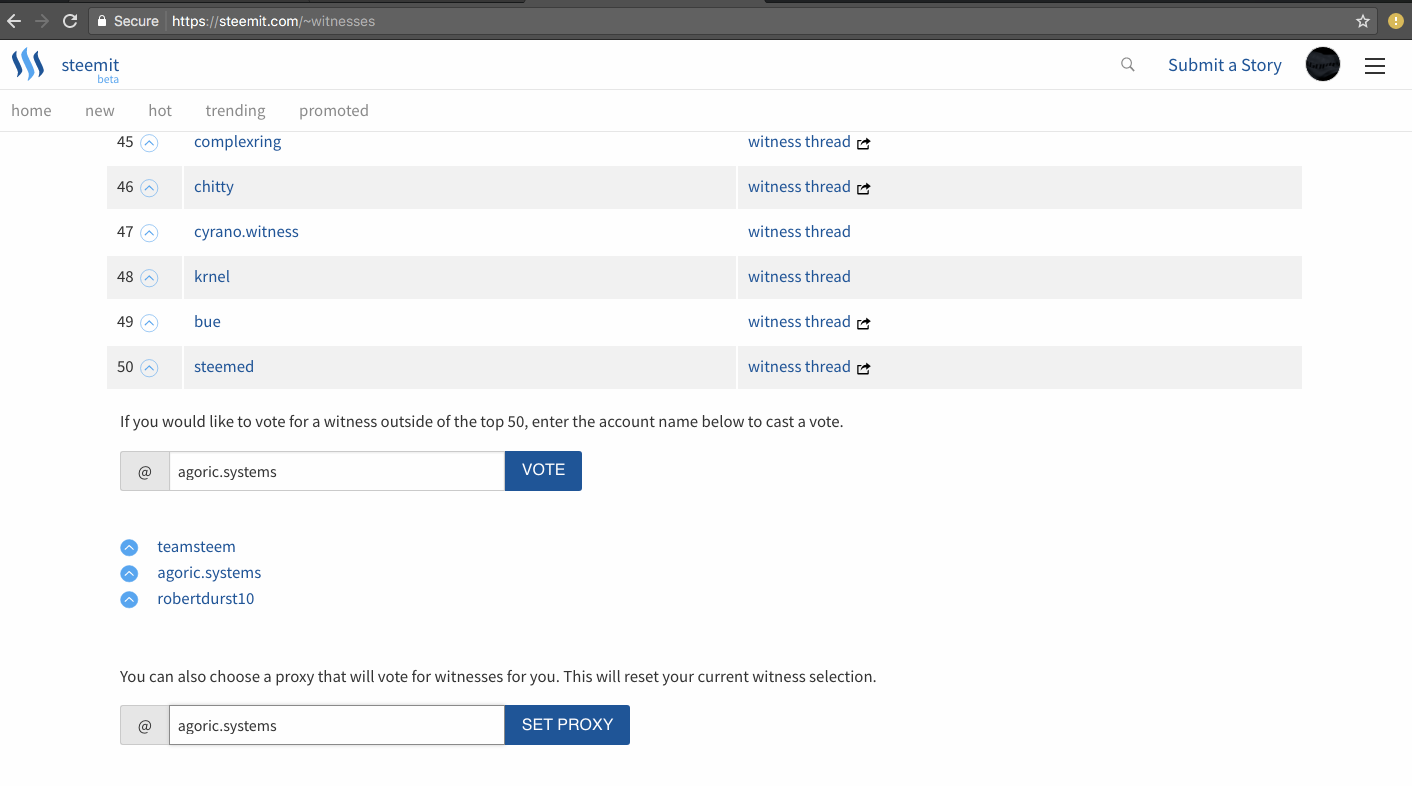Open krnel profile link
Screen dimensions: 1412x786
point(212,276)
